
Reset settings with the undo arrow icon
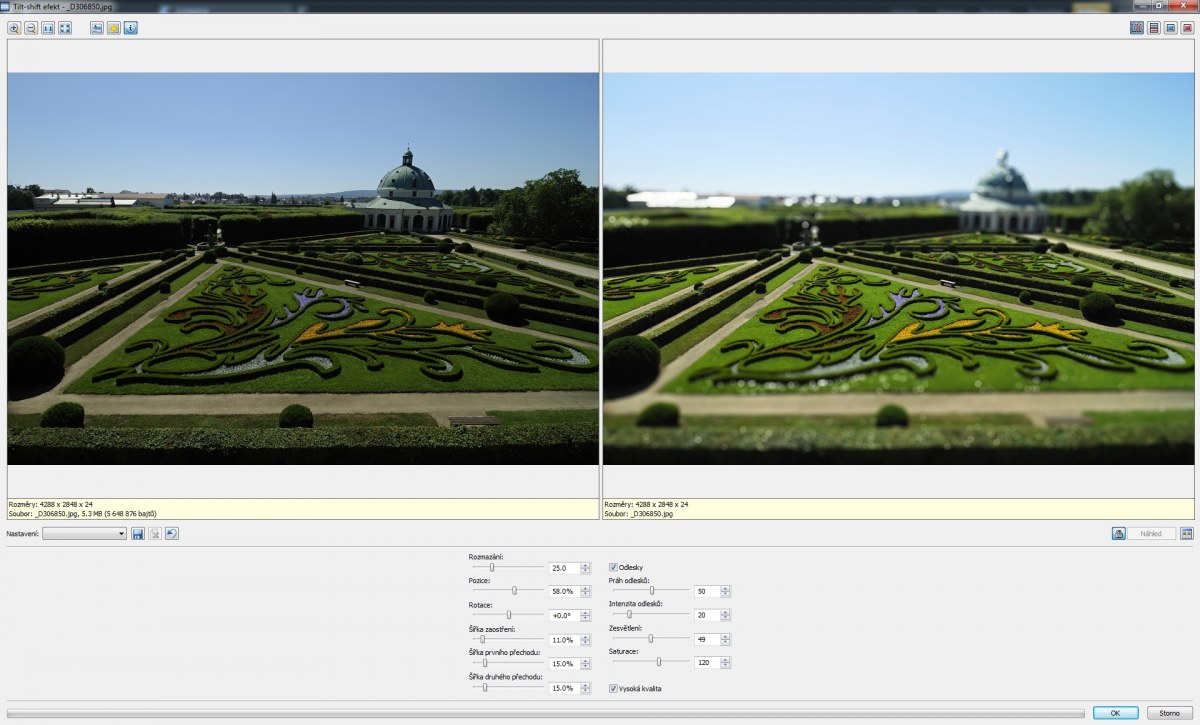coord(172,534)
